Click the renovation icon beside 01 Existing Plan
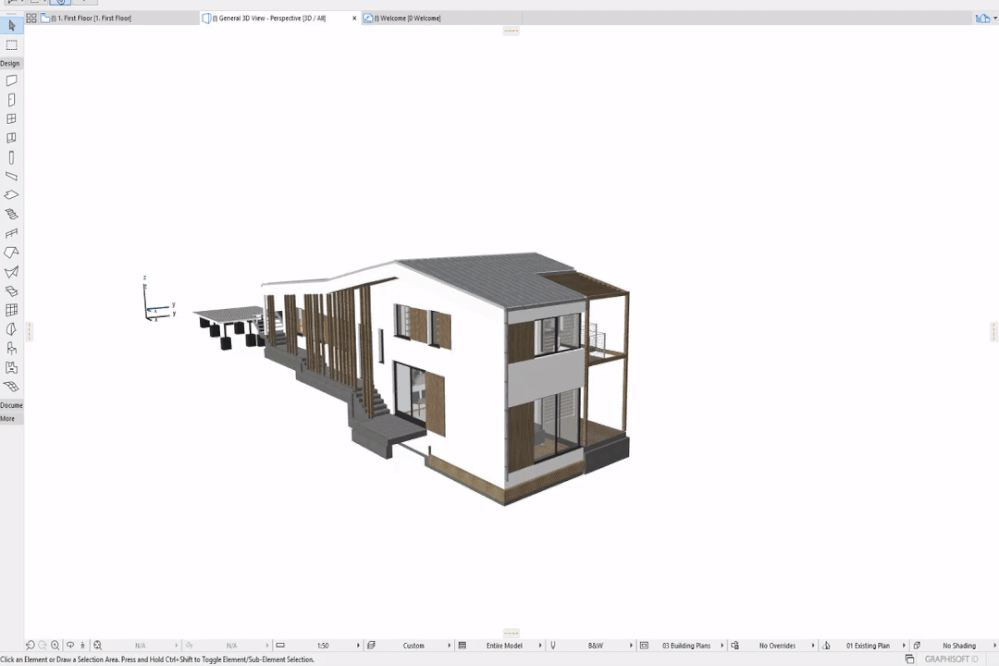The width and height of the screenshot is (999, 666). tap(826, 646)
